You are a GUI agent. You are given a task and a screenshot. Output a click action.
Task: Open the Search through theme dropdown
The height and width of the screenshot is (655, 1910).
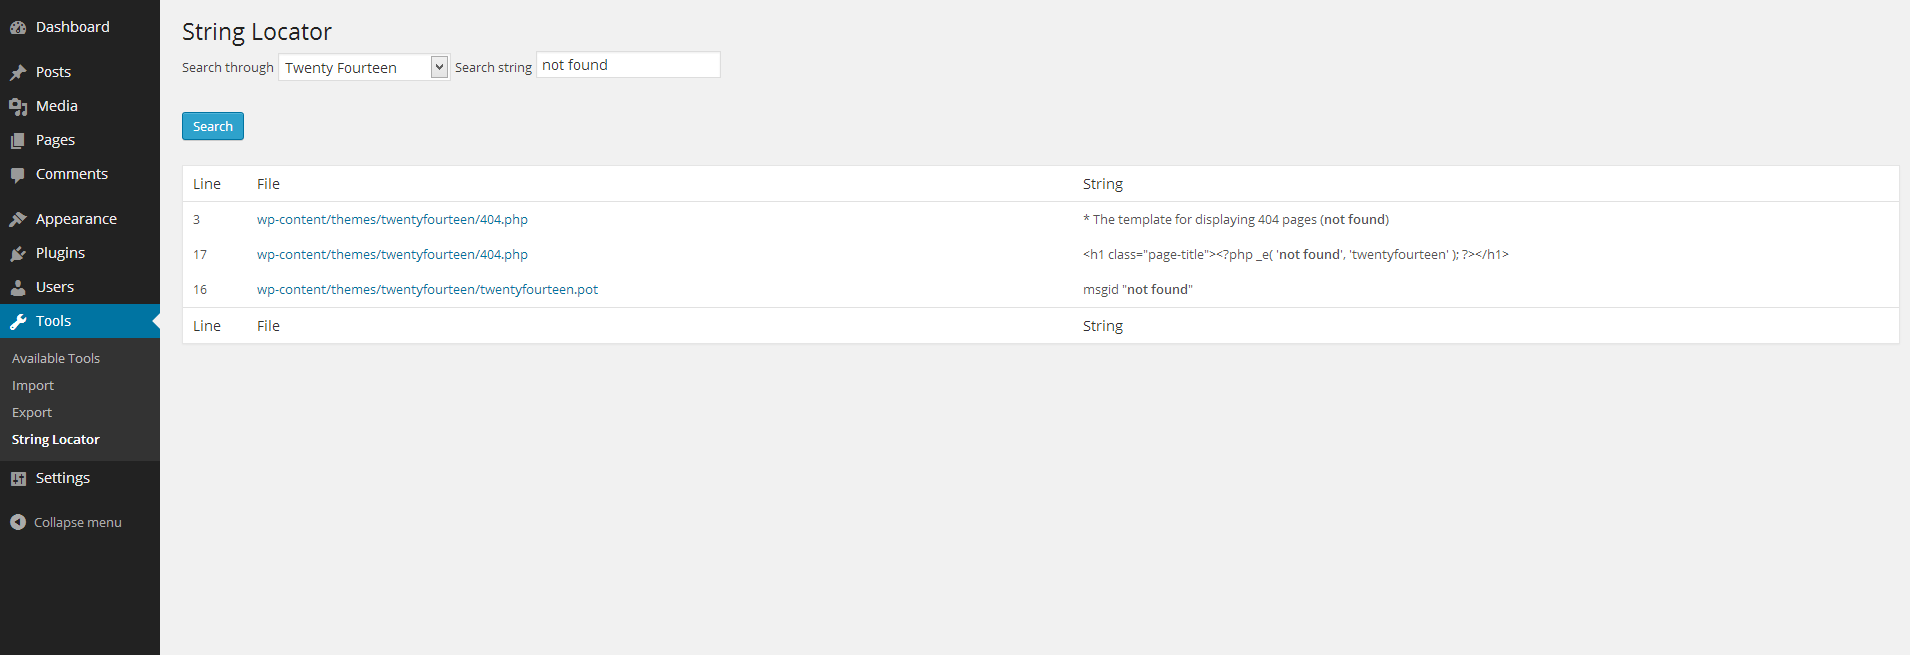(x=364, y=67)
